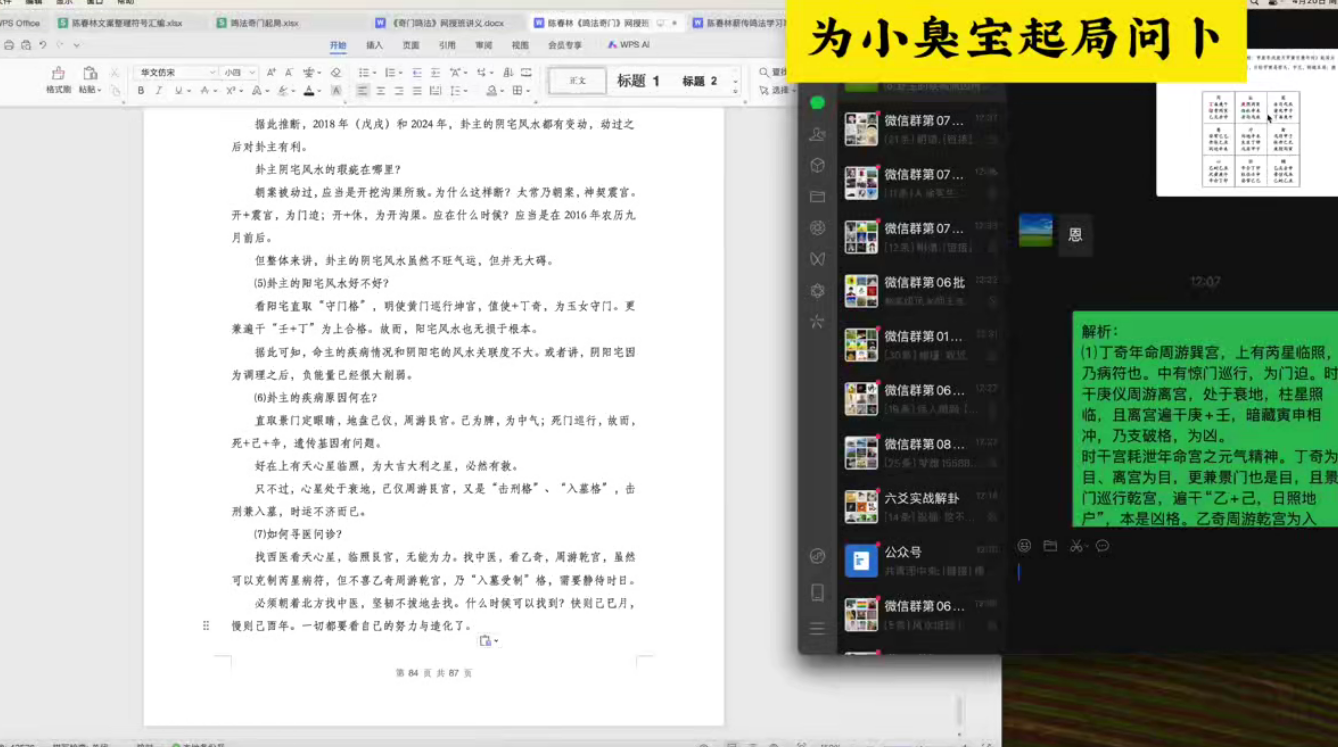Toggle underline formatting
The height and width of the screenshot is (747, 1338).
(178, 91)
